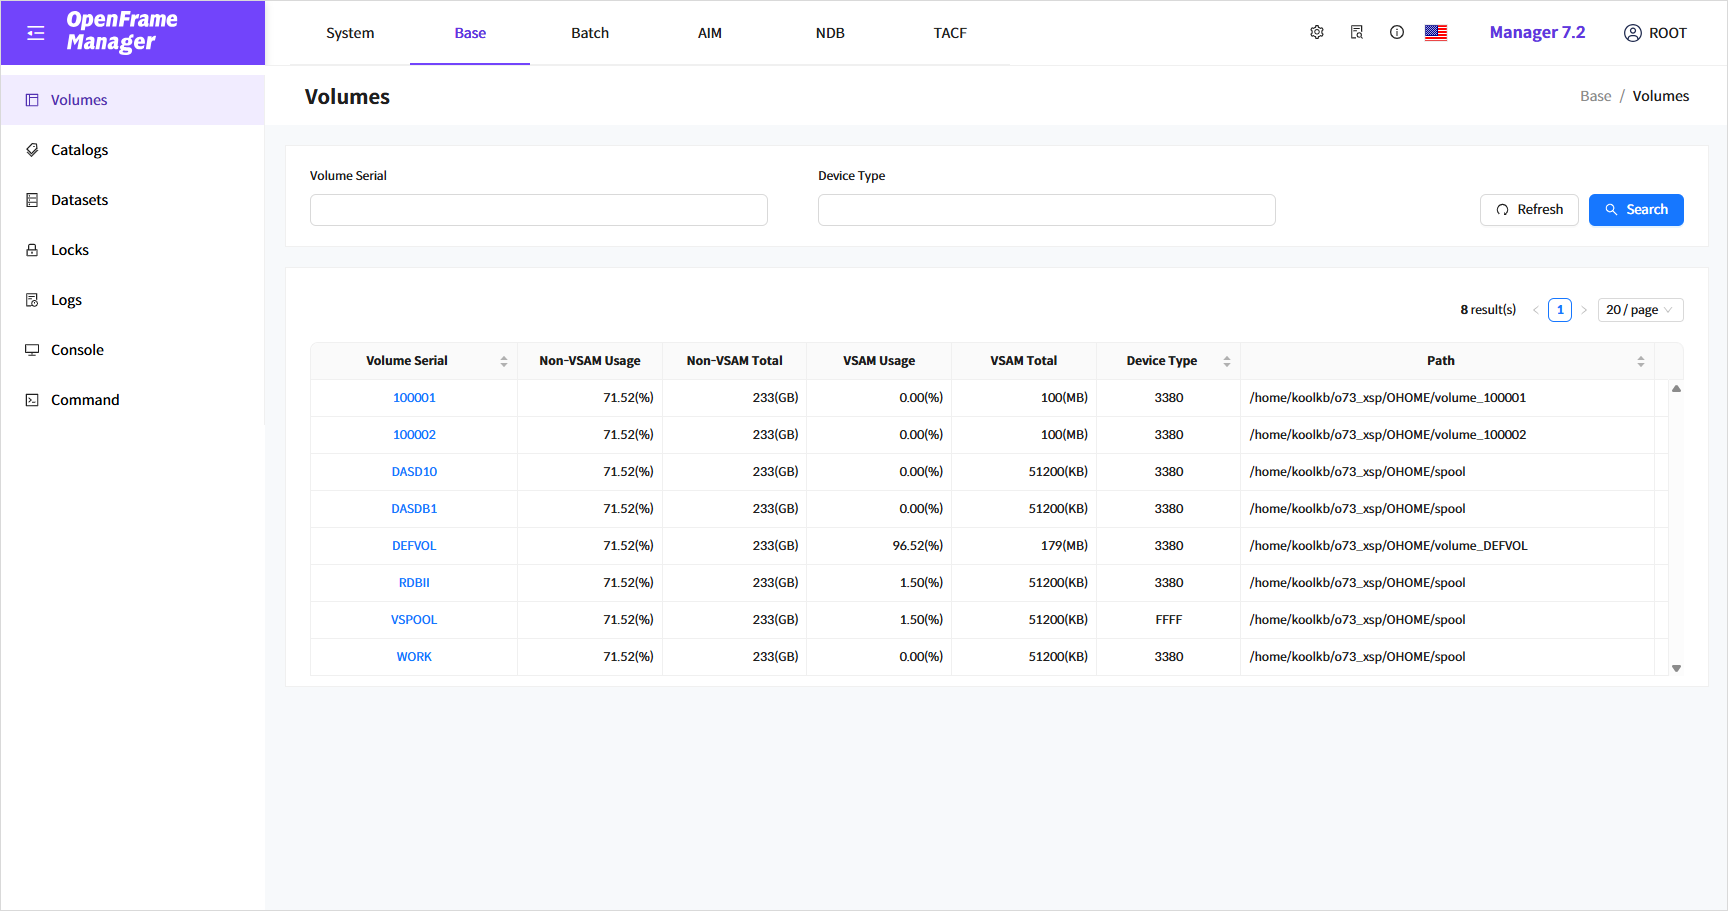Open settings via the gear icon
This screenshot has height=911, width=1728.
[1317, 33]
